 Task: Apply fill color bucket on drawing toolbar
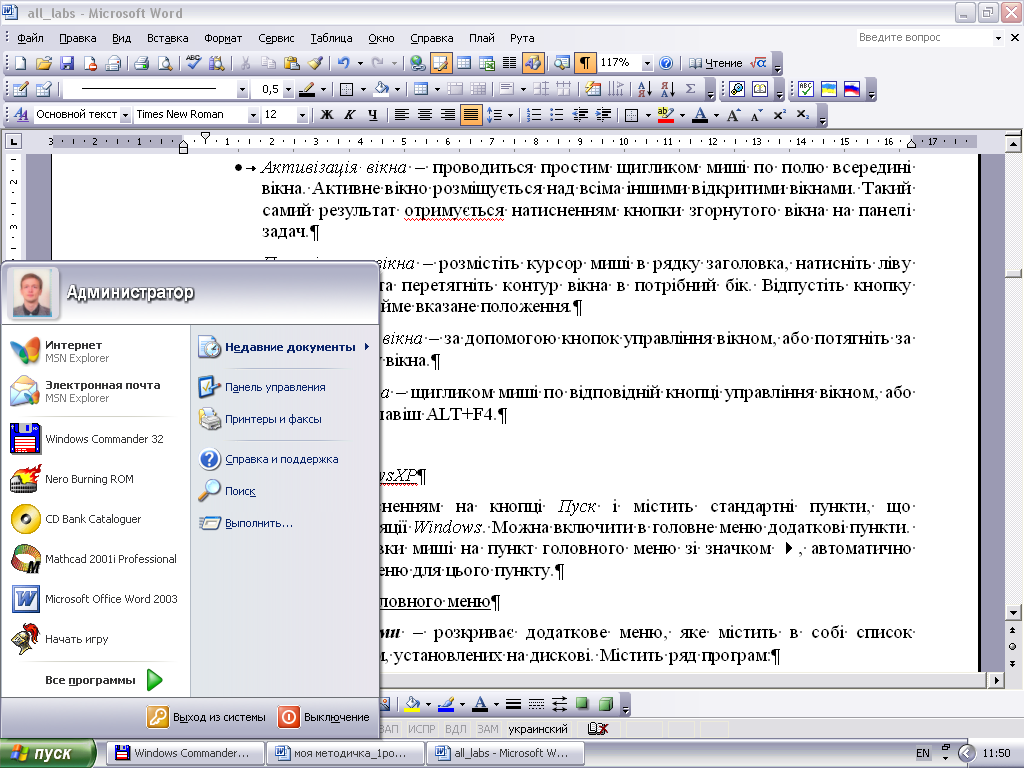[412, 704]
